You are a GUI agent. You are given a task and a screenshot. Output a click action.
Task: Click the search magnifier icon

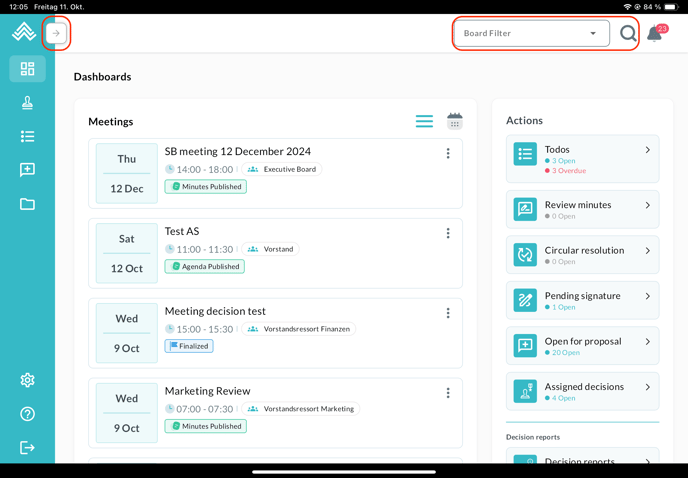(628, 34)
